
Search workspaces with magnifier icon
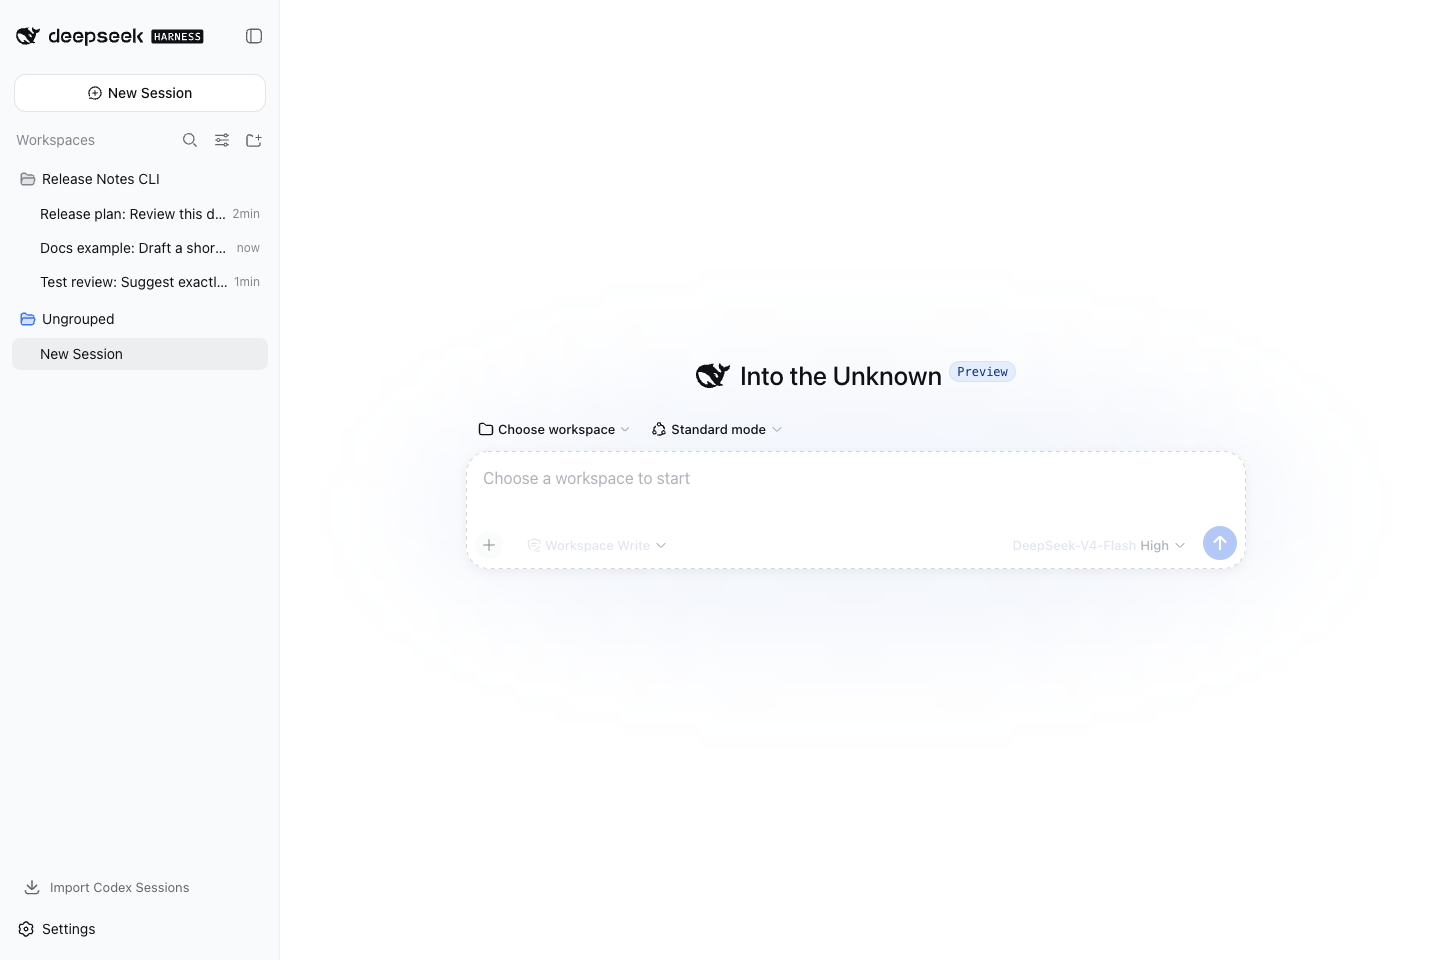[x=190, y=140]
